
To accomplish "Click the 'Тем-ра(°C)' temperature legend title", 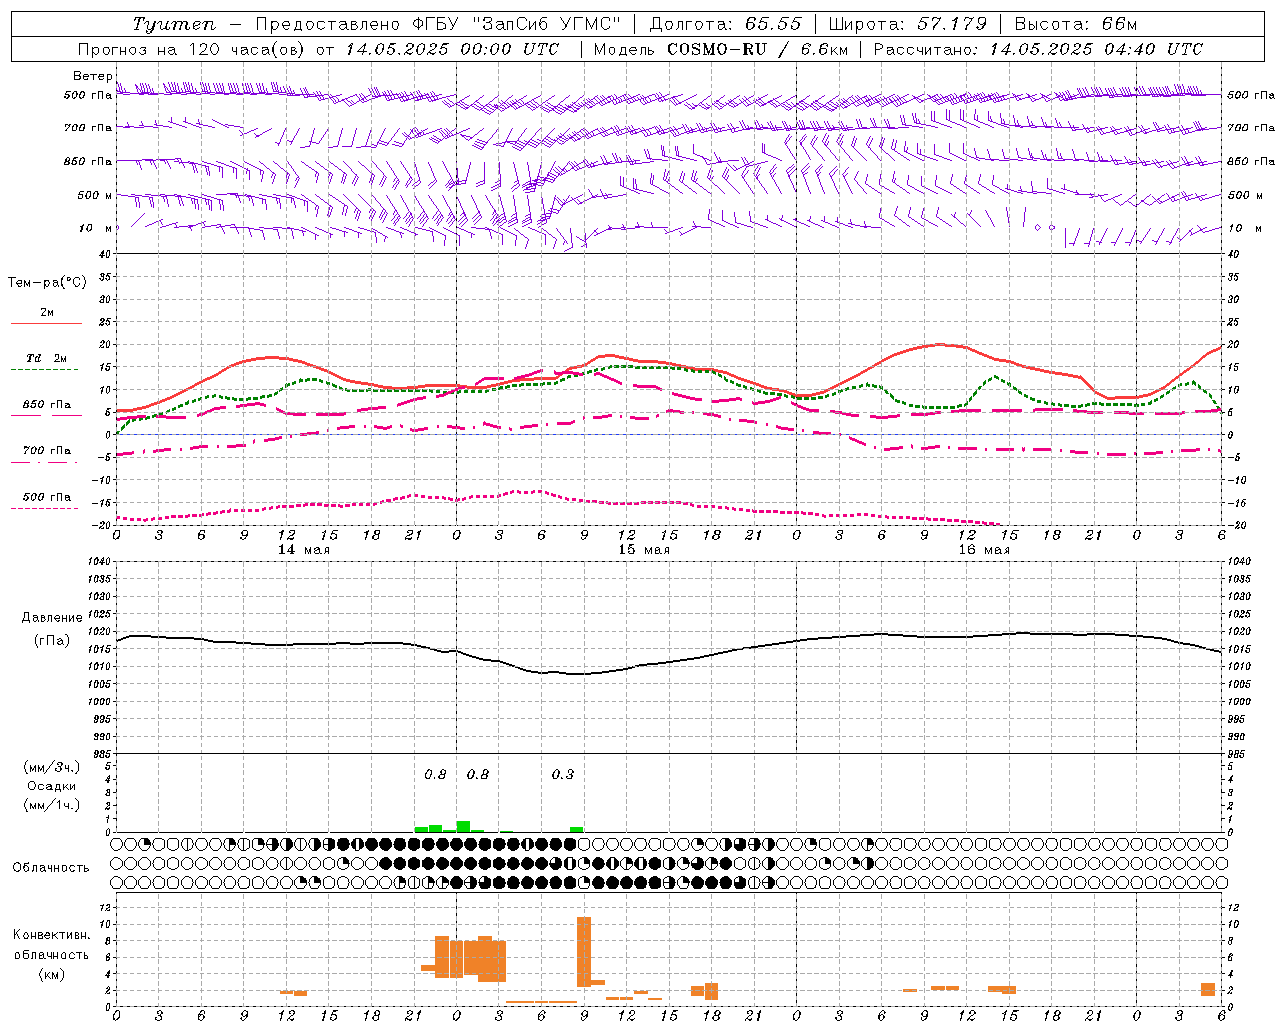I will (47, 283).
